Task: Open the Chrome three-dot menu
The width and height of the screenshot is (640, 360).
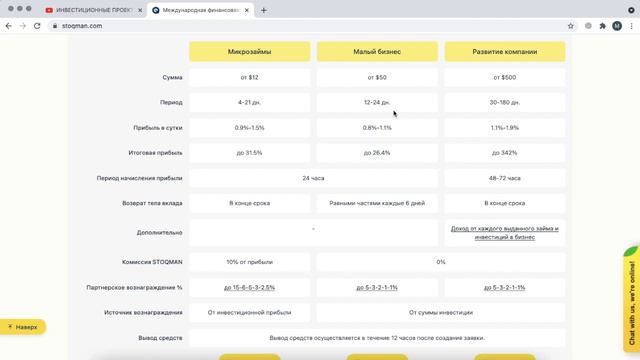Action: pos(631,26)
